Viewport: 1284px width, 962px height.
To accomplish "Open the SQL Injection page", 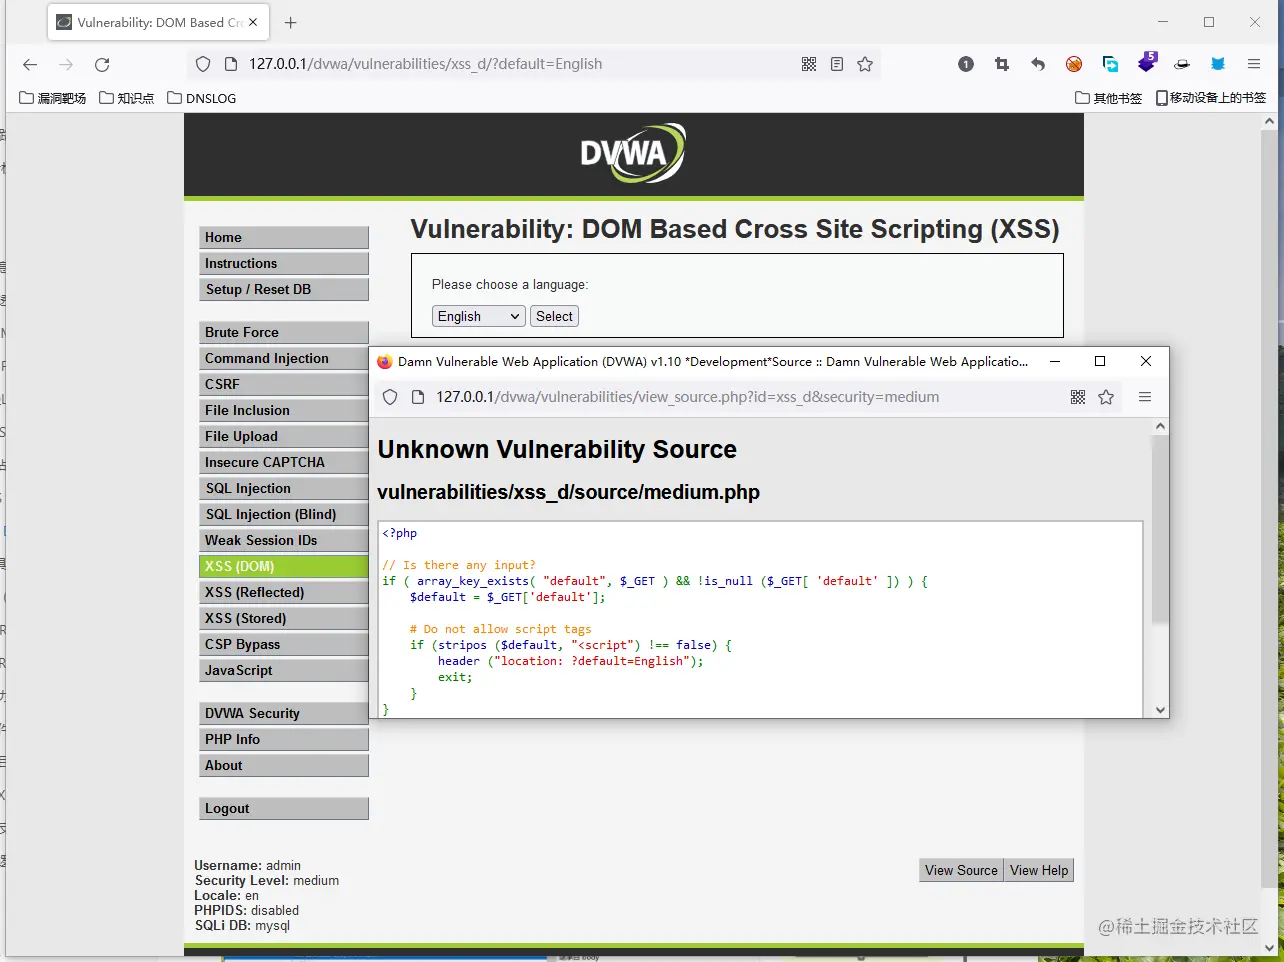I will coord(284,488).
